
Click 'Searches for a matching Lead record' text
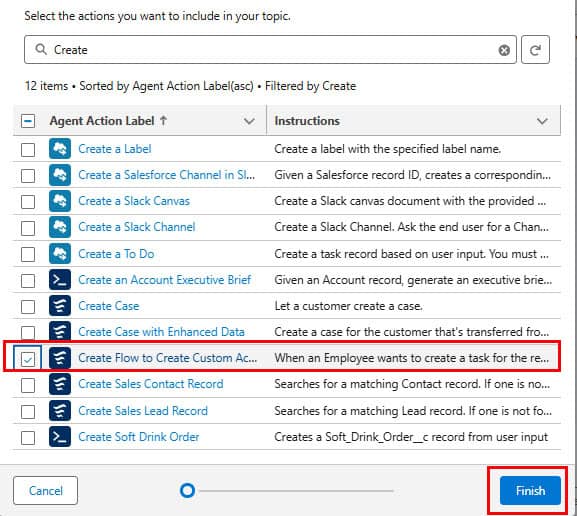pos(413,410)
